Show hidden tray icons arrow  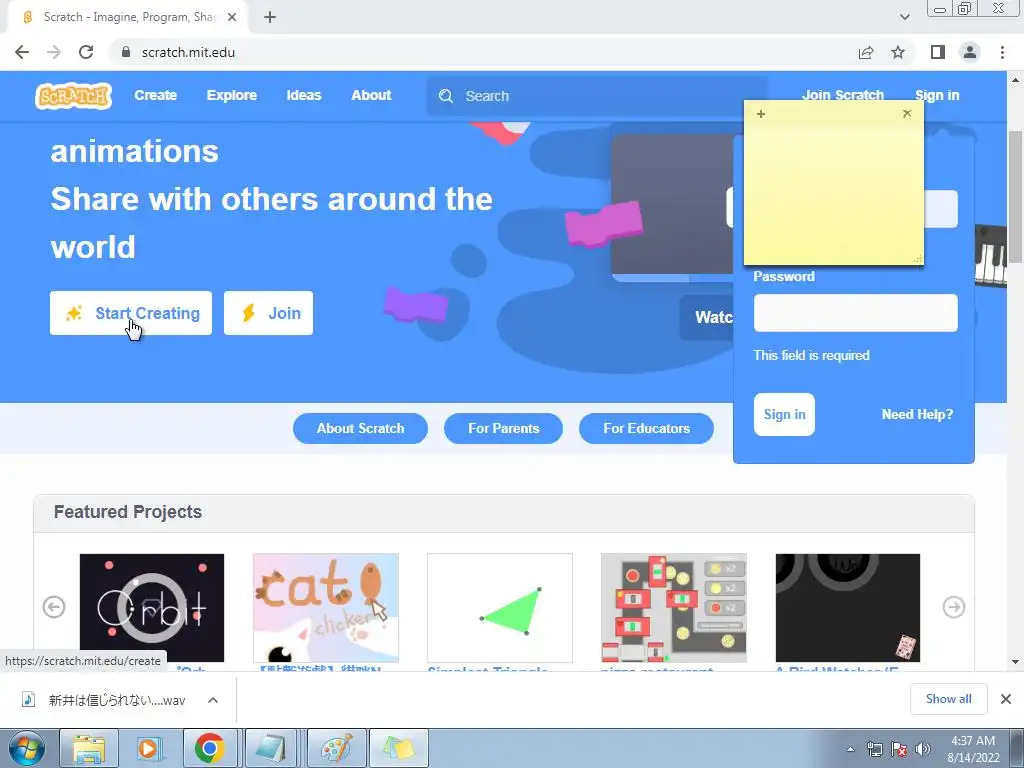tap(850, 749)
